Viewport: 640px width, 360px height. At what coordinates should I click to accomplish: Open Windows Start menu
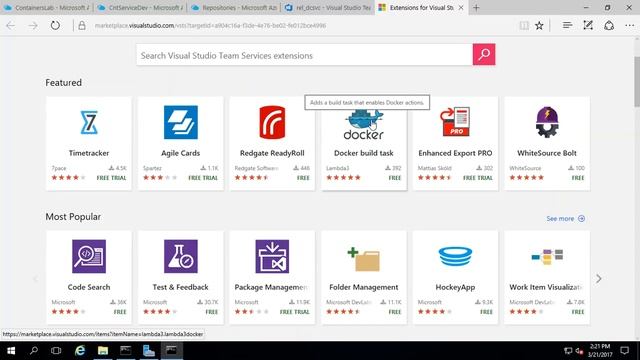tap(11, 351)
